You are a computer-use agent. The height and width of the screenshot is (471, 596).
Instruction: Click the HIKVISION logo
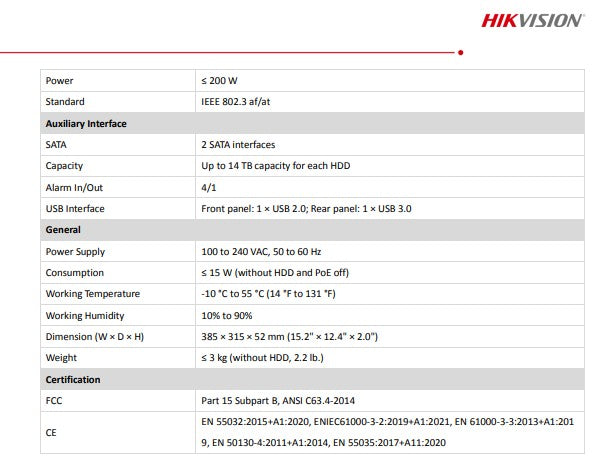click(x=532, y=21)
